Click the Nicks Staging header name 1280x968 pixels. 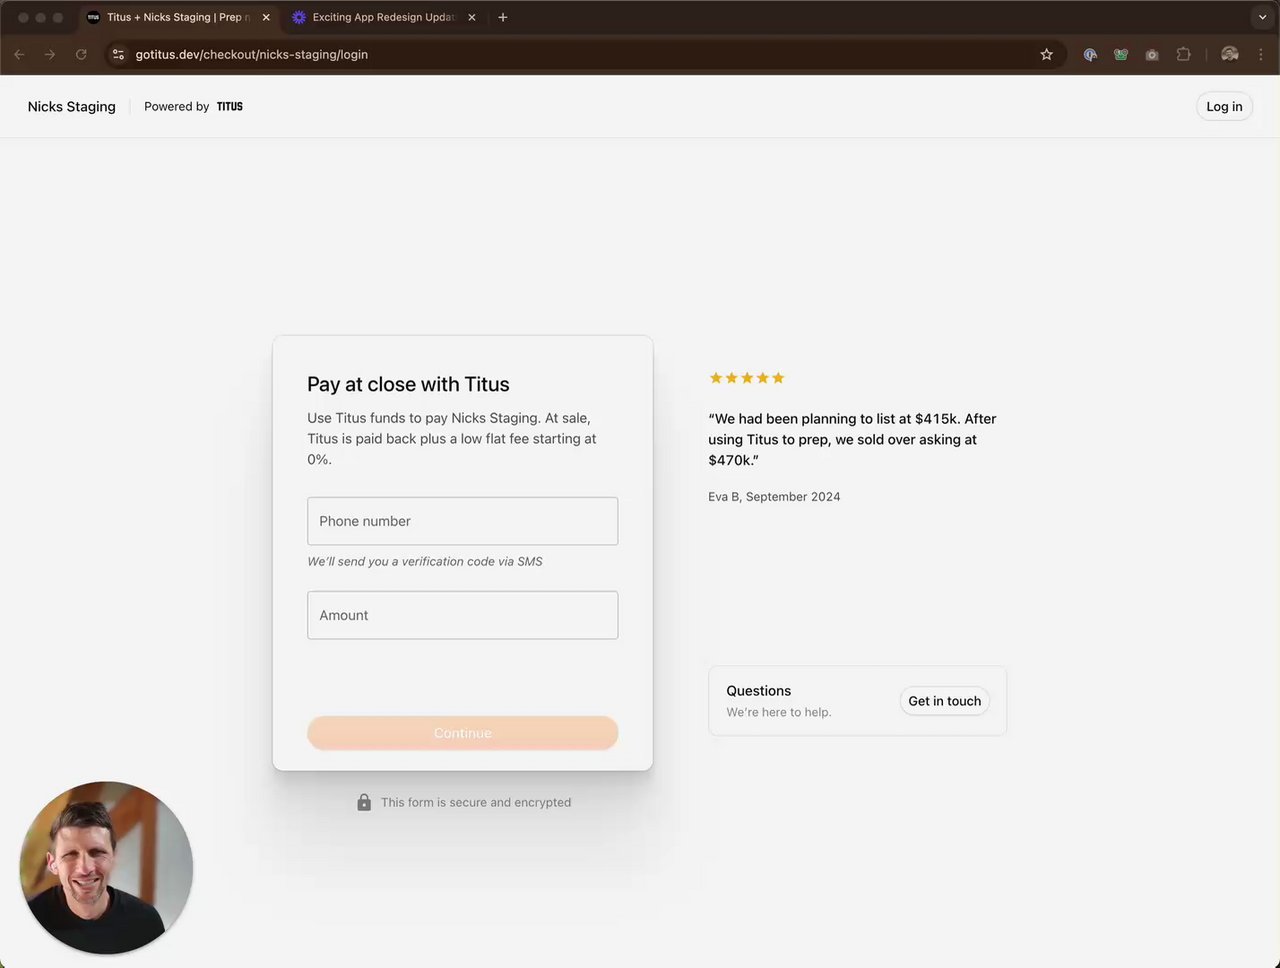[x=72, y=106]
